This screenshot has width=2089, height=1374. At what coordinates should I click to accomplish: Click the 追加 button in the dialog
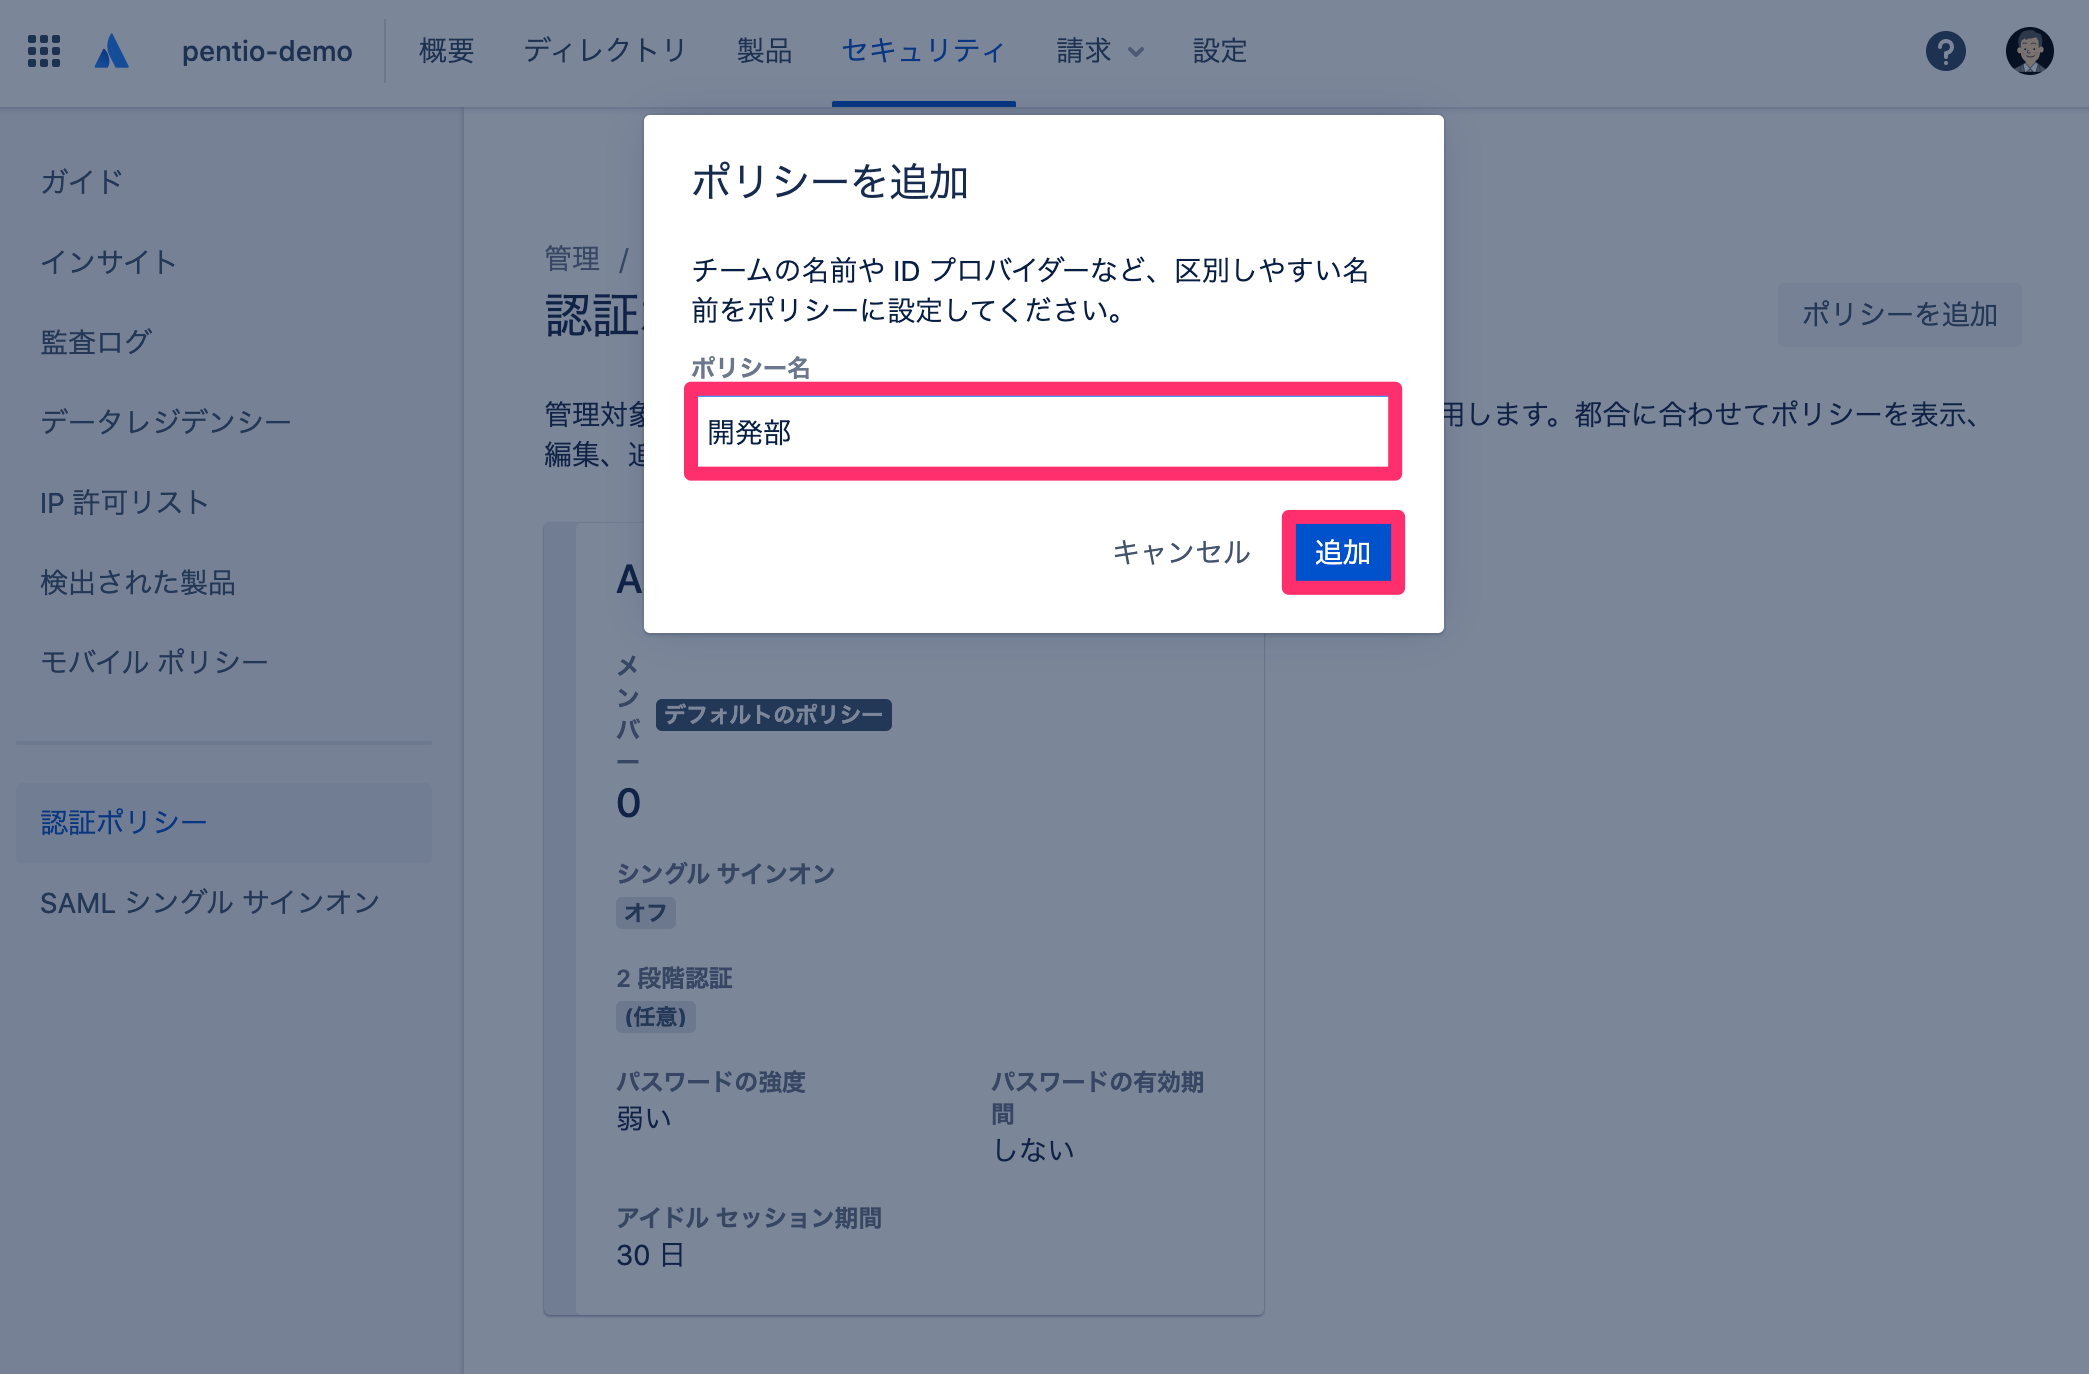click(1343, 552)
